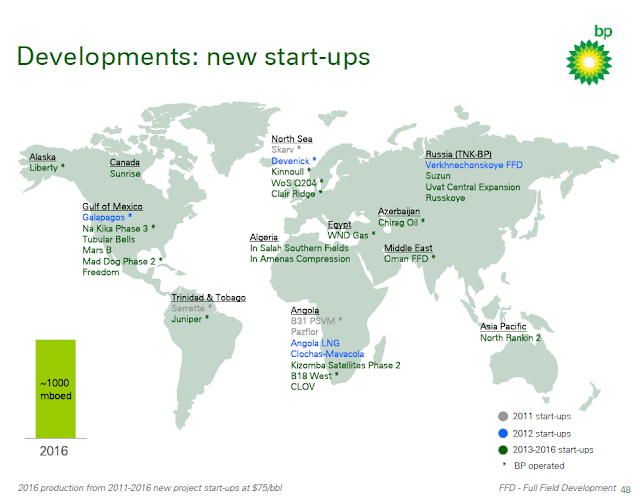
Task: Click the '2013-2016 start-ups' legend text
Action: tap(553, 450)
